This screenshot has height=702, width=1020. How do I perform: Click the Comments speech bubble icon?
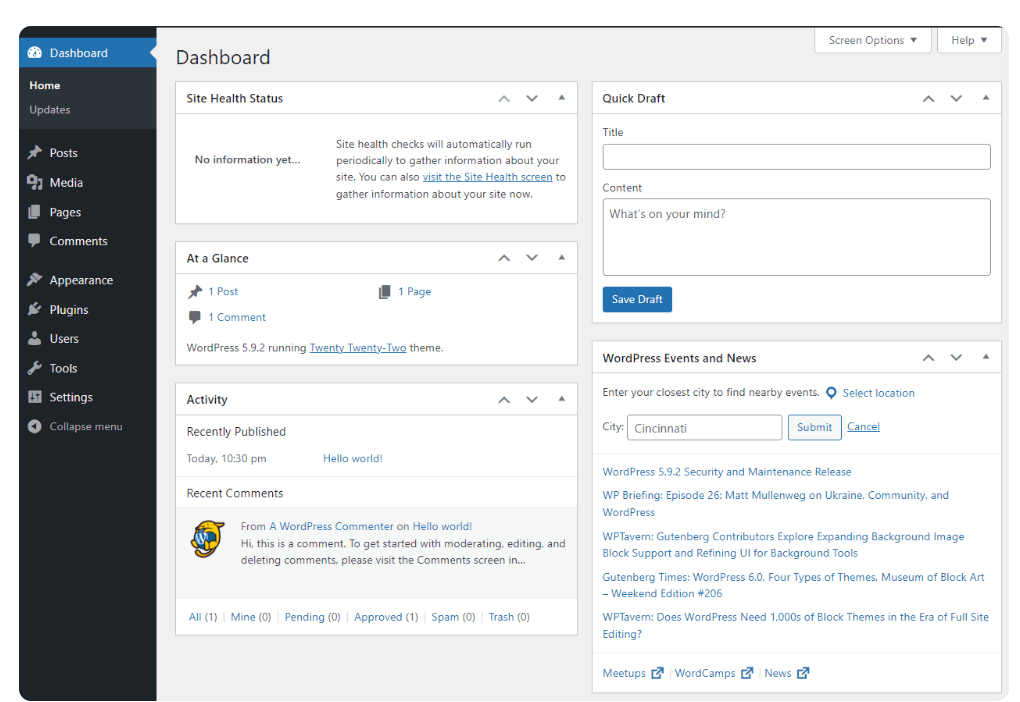click(34, 241)
